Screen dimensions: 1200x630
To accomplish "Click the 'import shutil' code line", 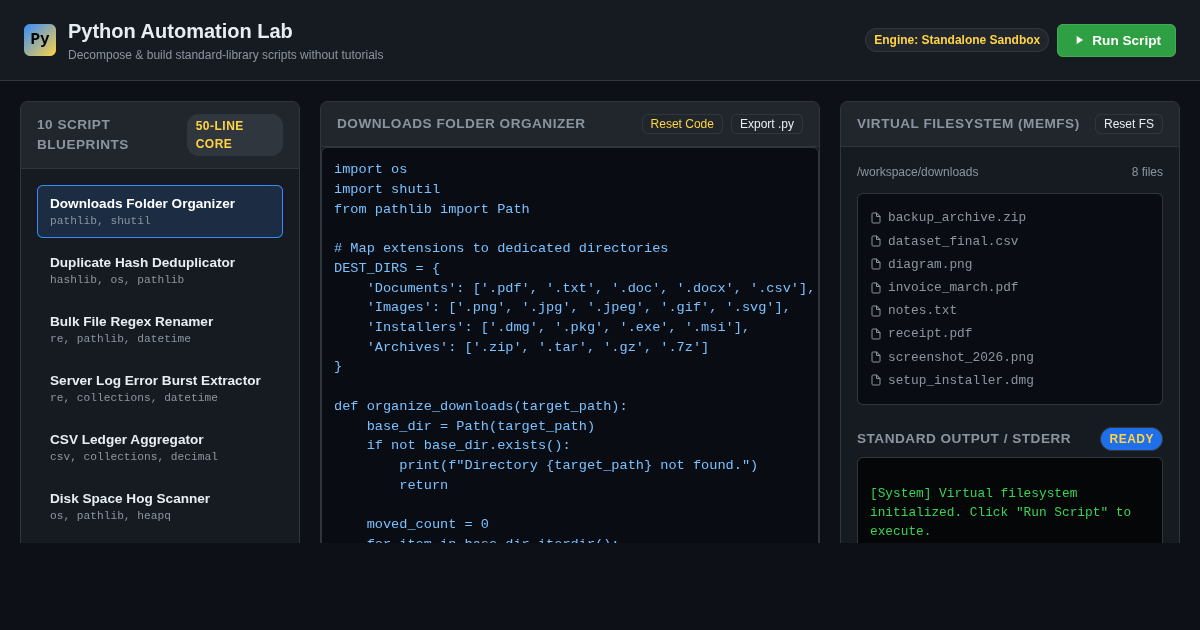I will click(387, 189).
